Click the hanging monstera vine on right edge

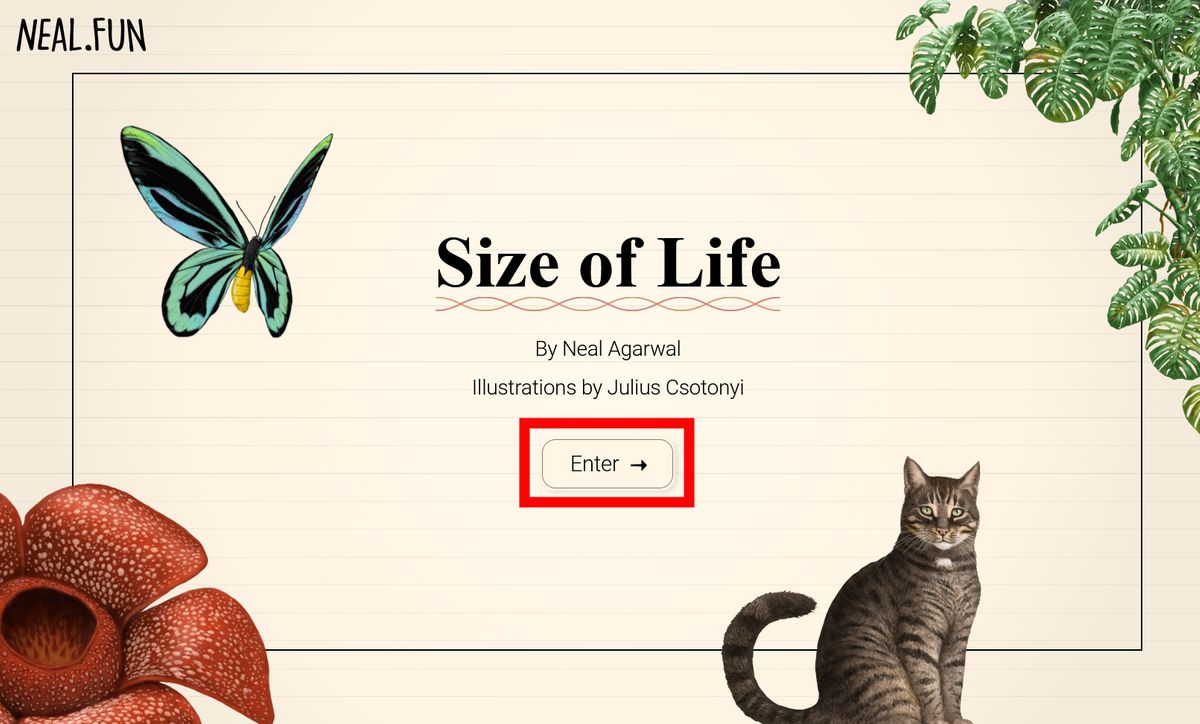click(1160, 250)
